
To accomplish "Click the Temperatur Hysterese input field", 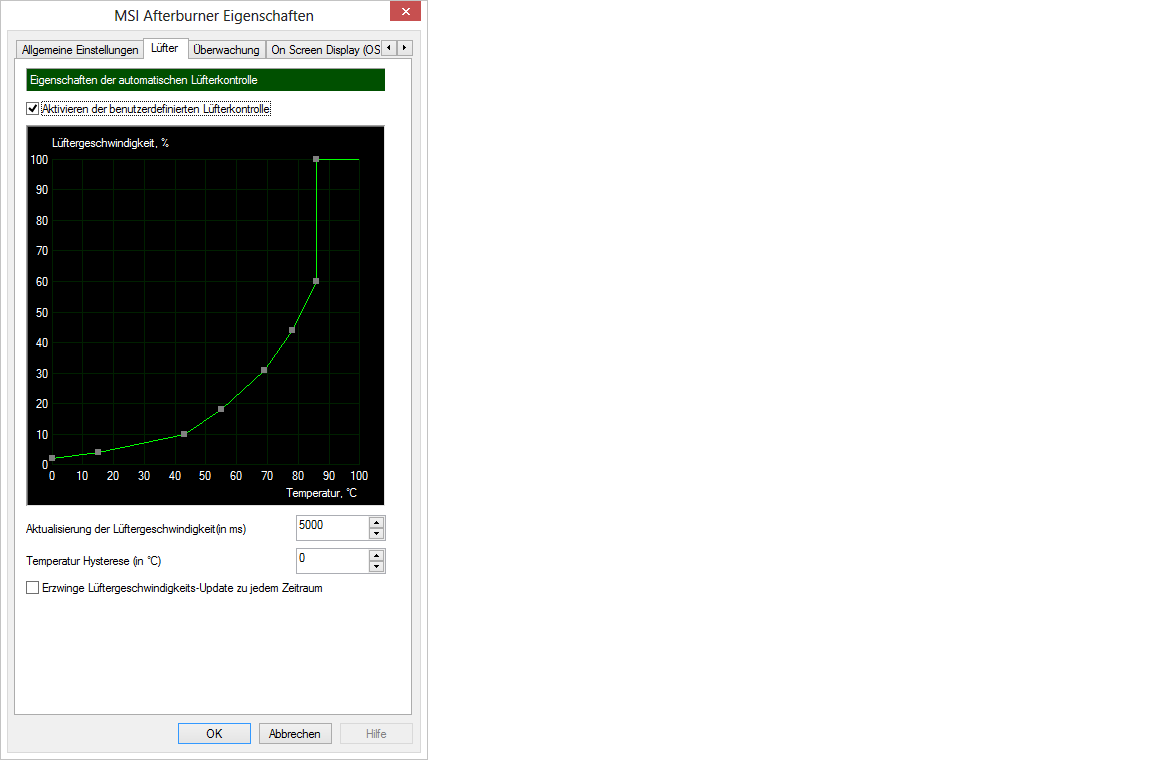I will 332,560.
